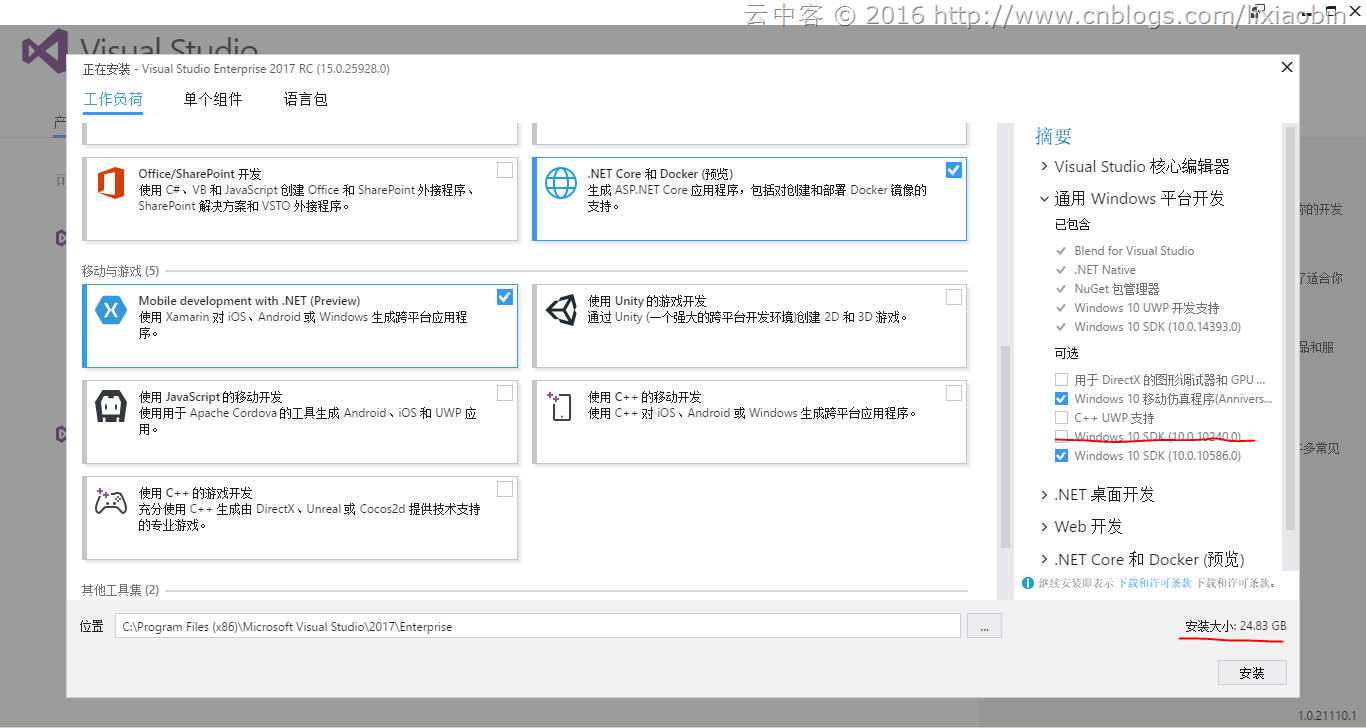
Task: Close the installer dialog with X
Action: [1287, 68]
